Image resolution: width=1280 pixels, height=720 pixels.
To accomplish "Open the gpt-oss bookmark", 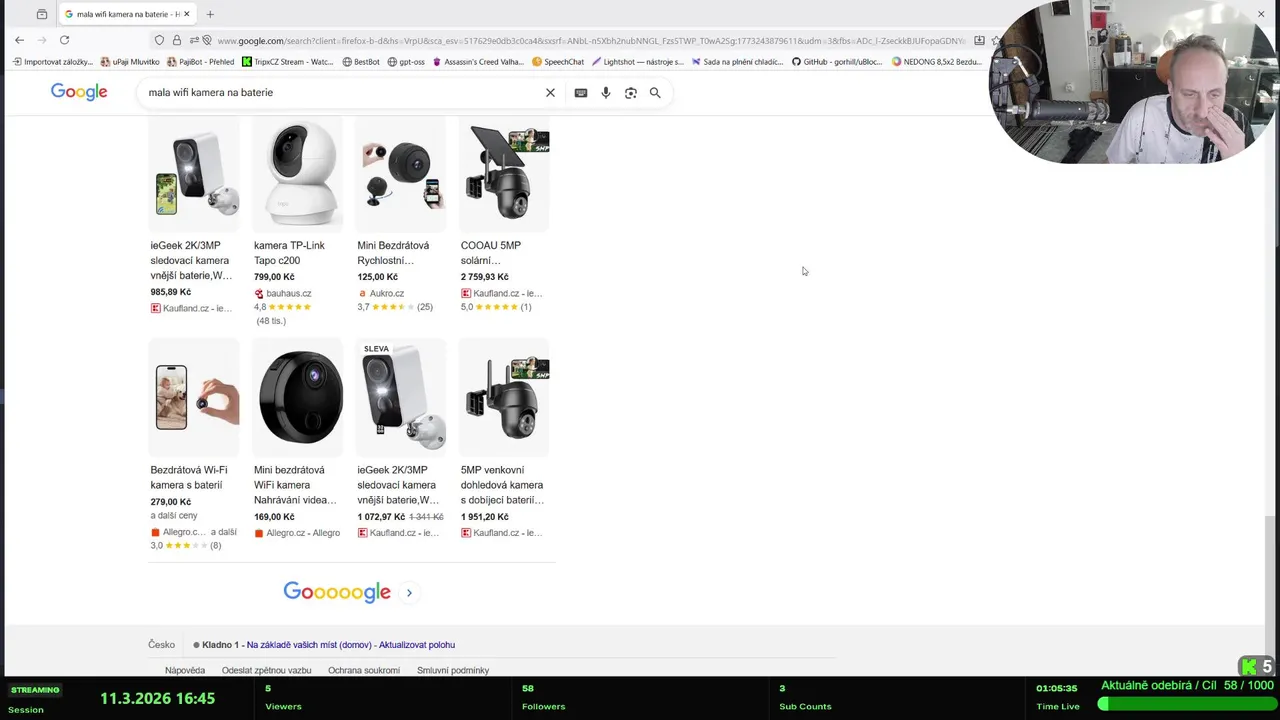I will tap(406, 62).
